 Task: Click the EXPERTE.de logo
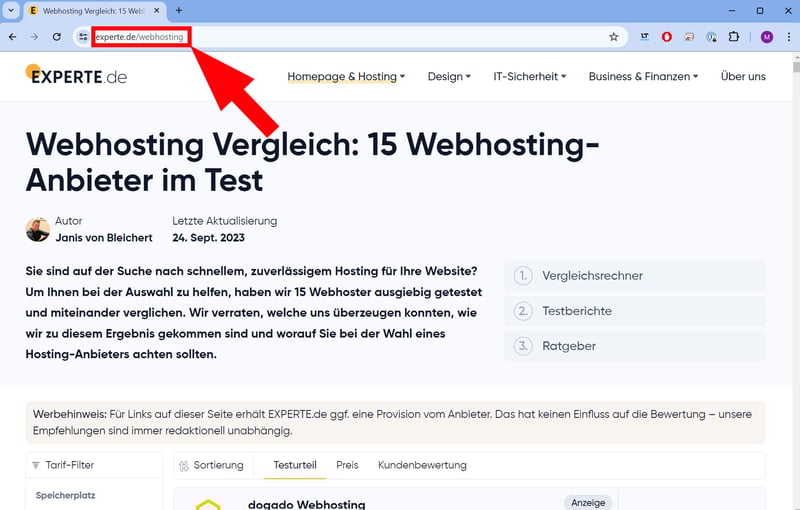pyautogui.click(x=77, y=75)
